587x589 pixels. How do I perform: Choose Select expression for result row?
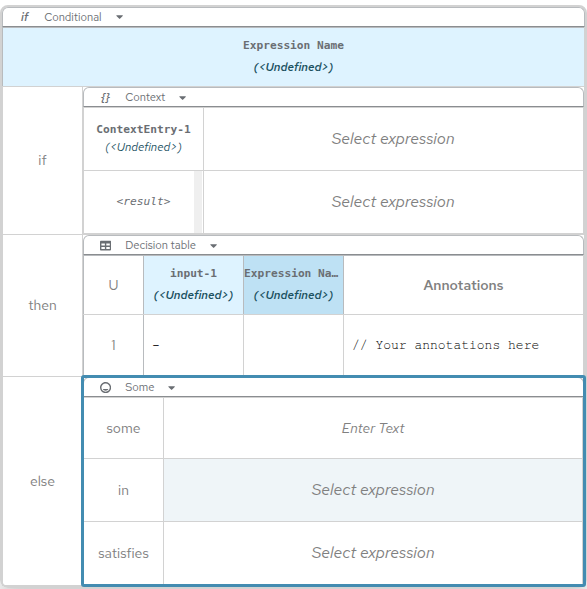click(393, 202)
